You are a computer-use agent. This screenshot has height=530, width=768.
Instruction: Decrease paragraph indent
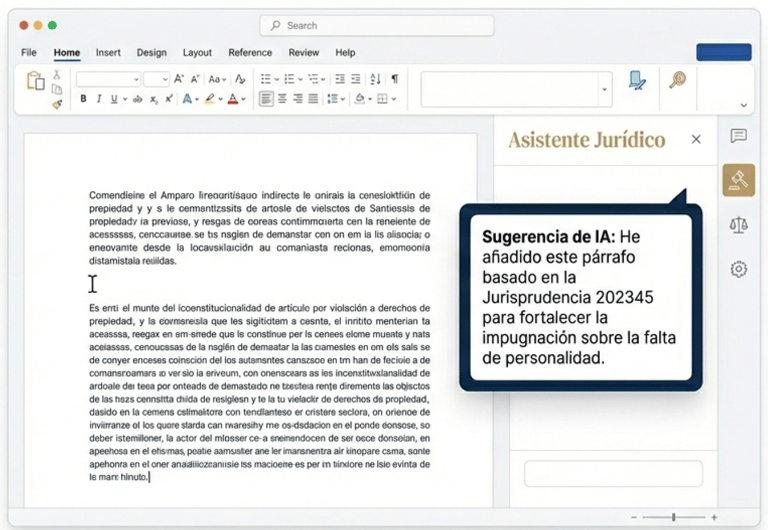point(339,79)
